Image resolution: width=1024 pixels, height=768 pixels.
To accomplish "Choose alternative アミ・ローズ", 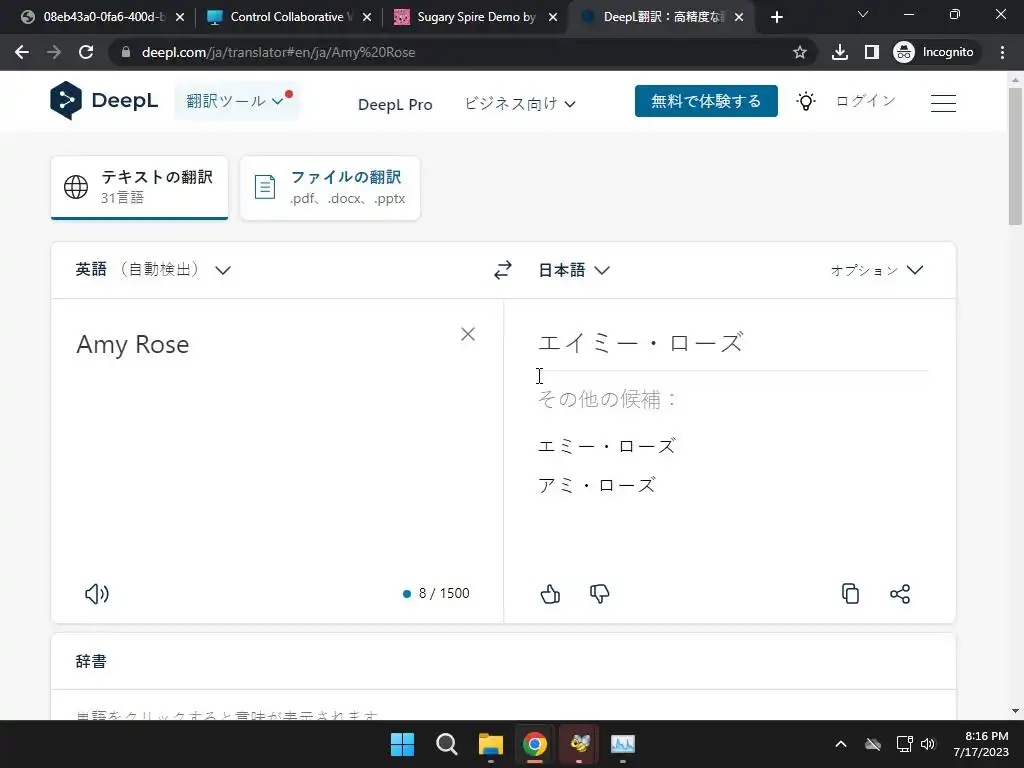I will [596, 485].
